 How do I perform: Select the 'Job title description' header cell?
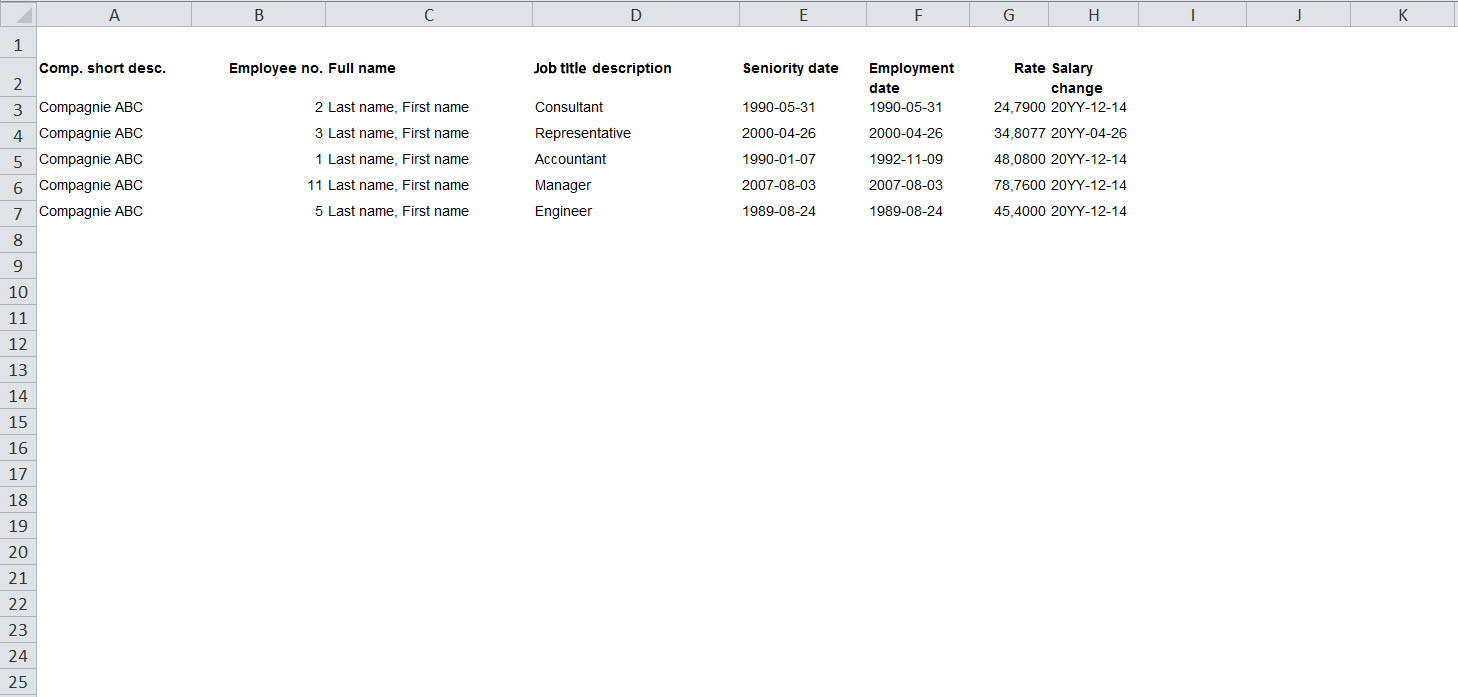tap(603, 69)
